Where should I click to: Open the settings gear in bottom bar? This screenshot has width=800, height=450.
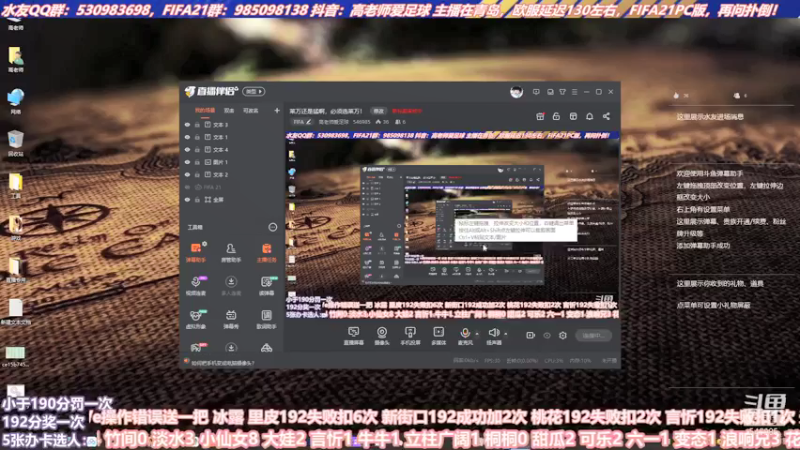[563, 335]
